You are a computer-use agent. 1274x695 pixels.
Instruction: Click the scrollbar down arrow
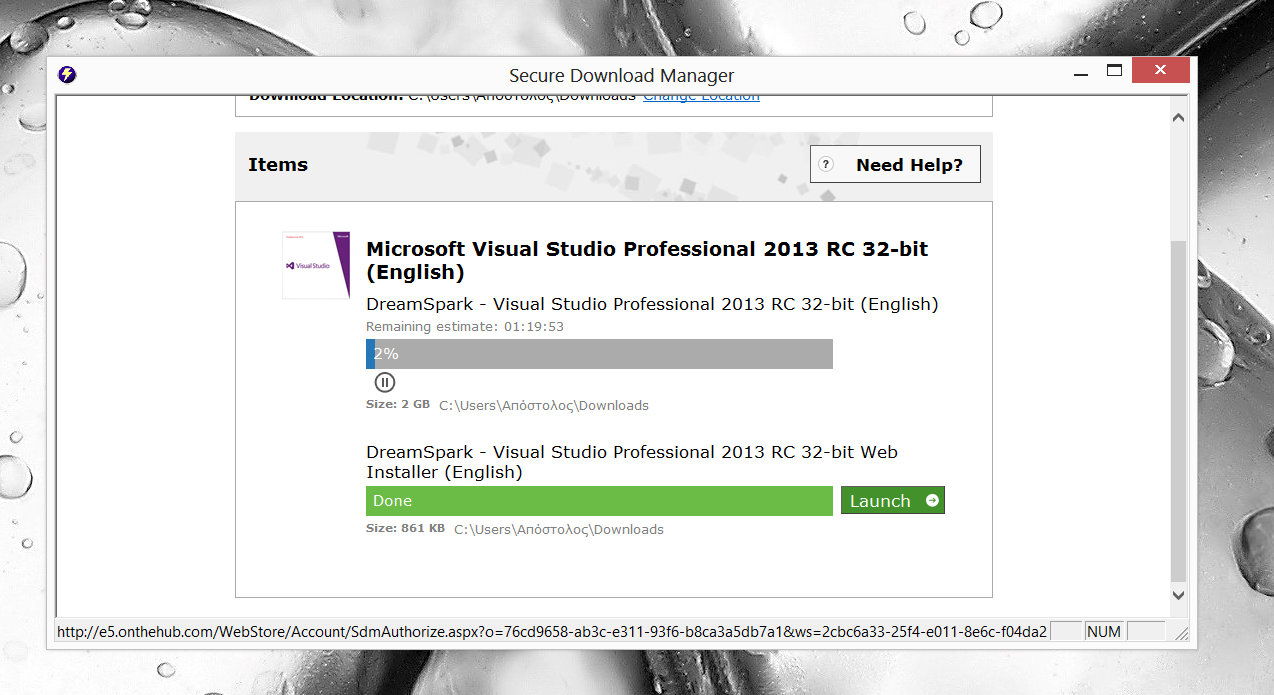point(1177,594)
